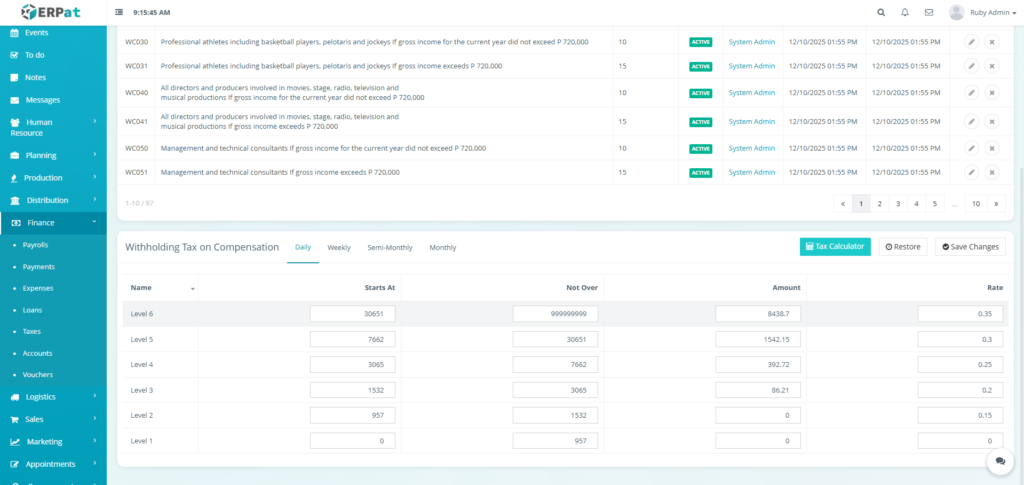This screenshot has height=485, width=1024.
Task: Click the search icon in top bar
Action: pos(880,12)
